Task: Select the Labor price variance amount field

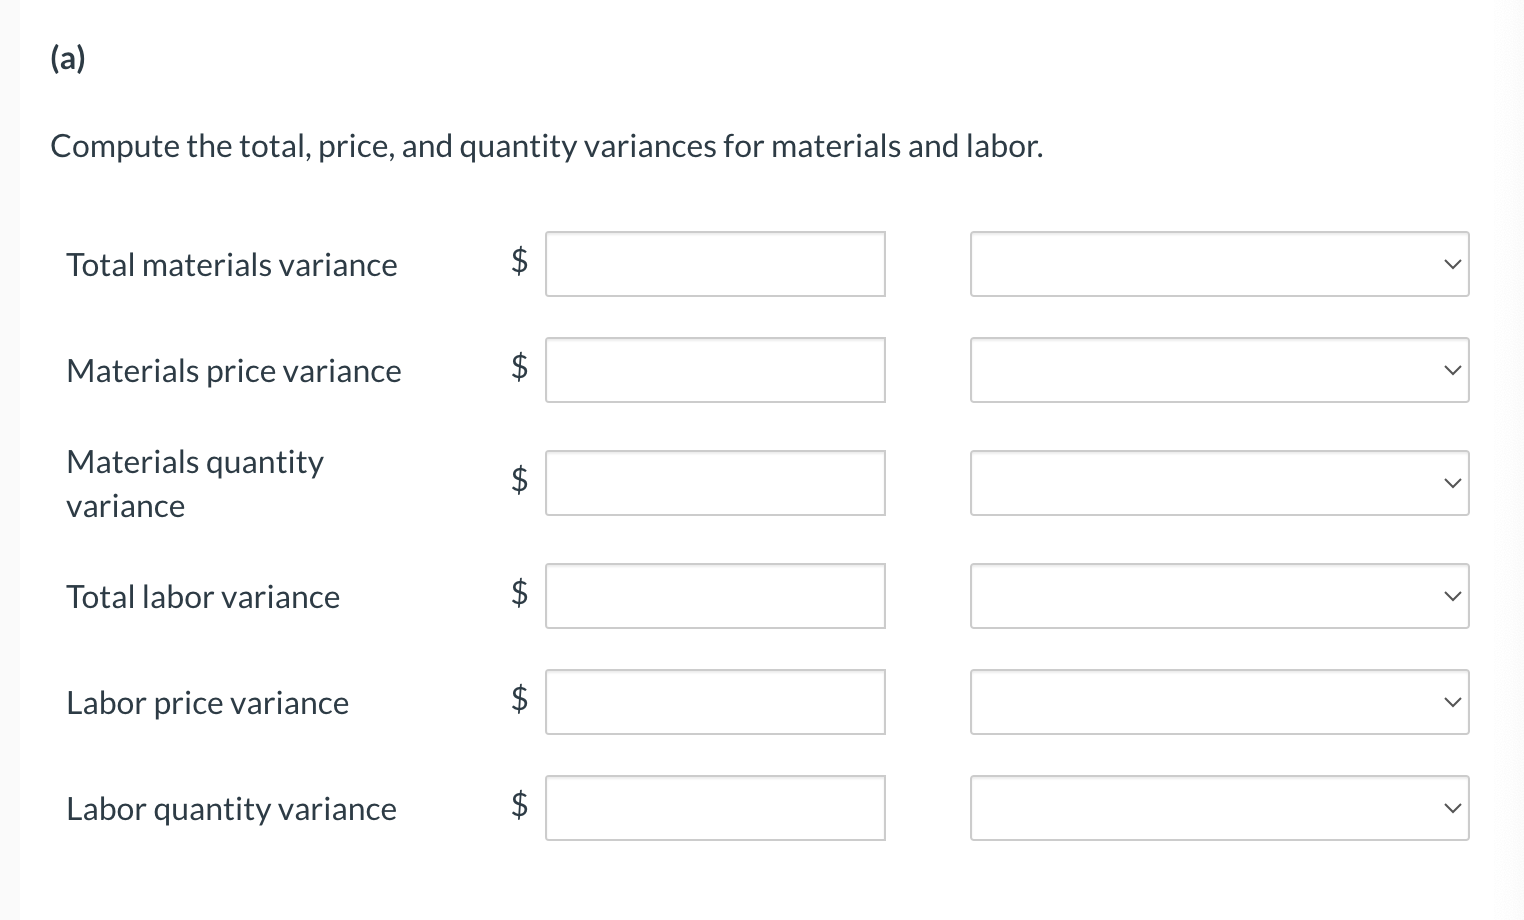Action: tap(714, 702)
